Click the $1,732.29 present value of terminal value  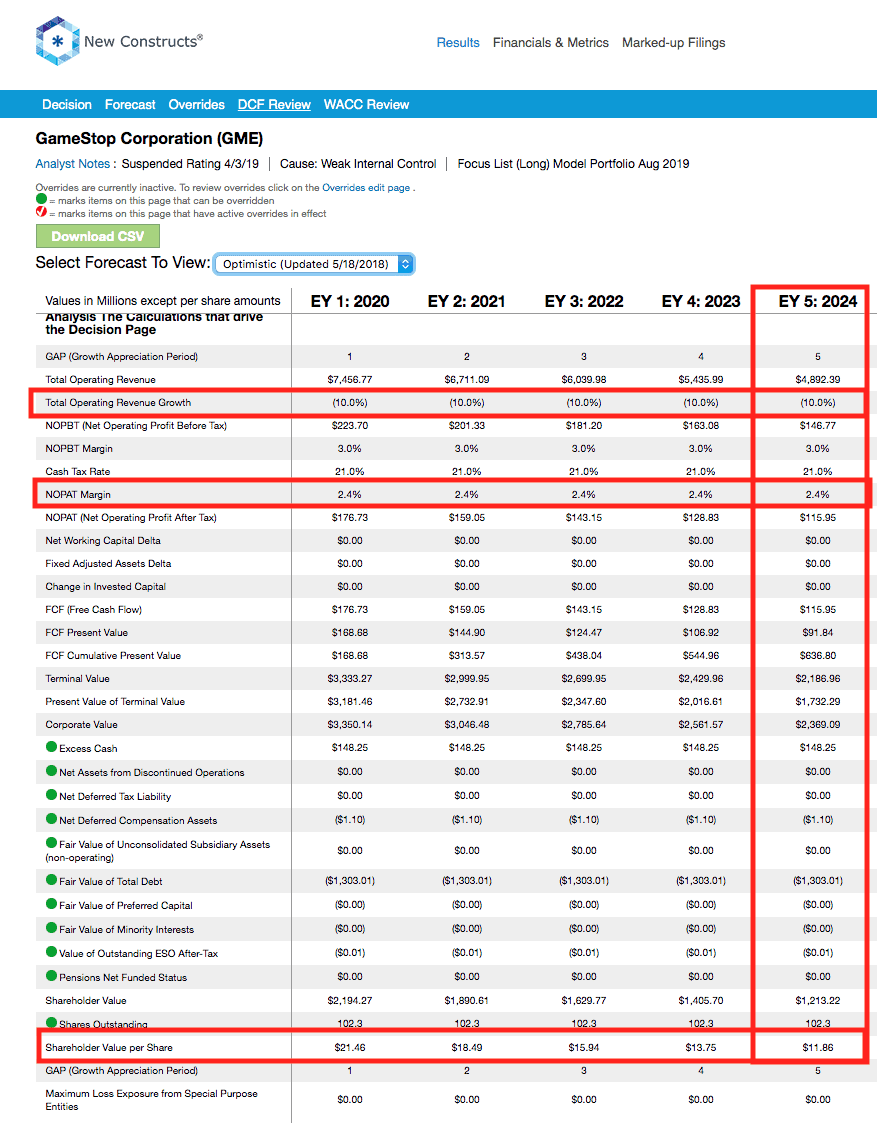[x=818, y=701]
